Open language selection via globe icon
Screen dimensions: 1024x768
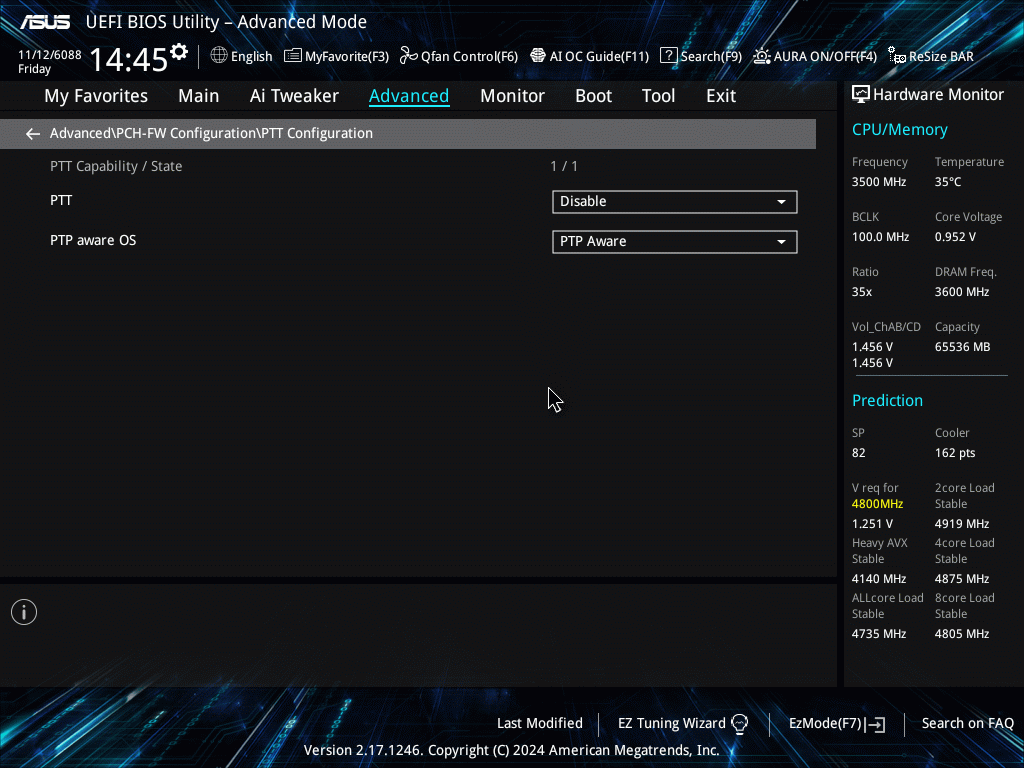tap(241, 56)
